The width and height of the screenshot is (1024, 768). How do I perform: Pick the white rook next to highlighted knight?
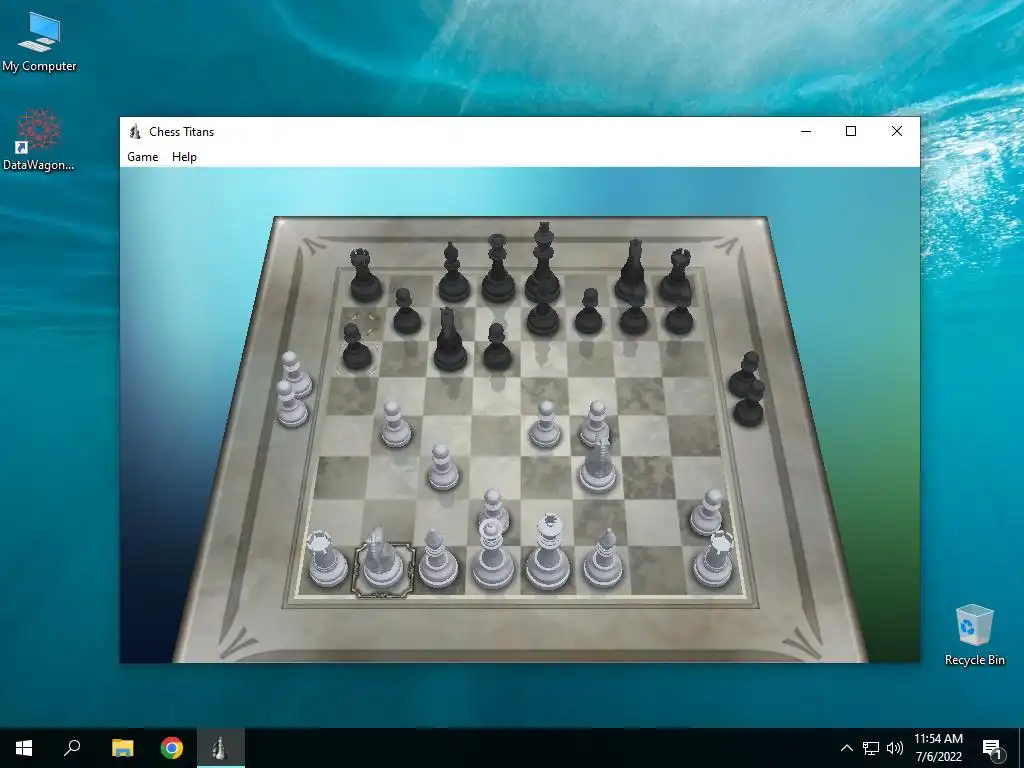click(327, 560)
